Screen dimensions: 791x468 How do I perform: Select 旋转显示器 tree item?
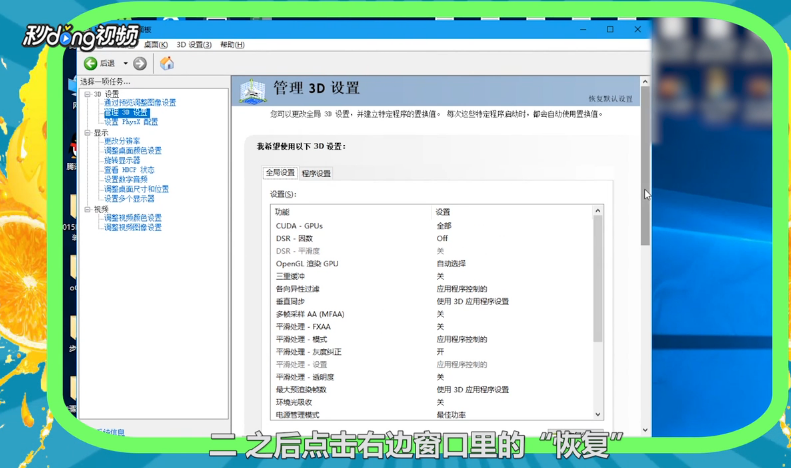[122, 160]
